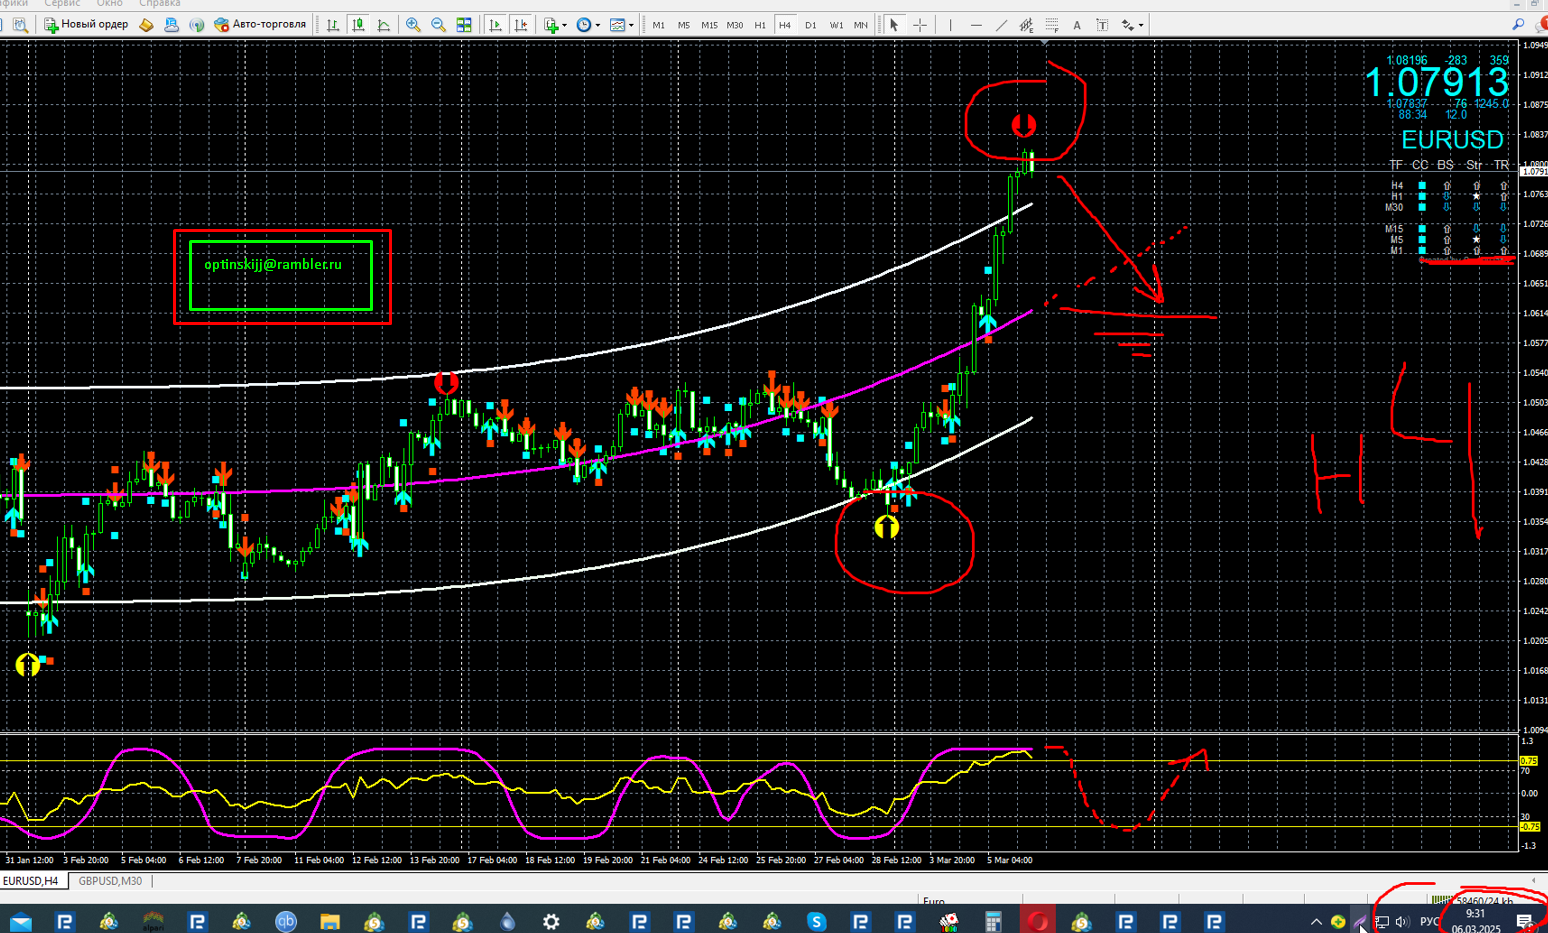Switch timeframe to M5

684,25
